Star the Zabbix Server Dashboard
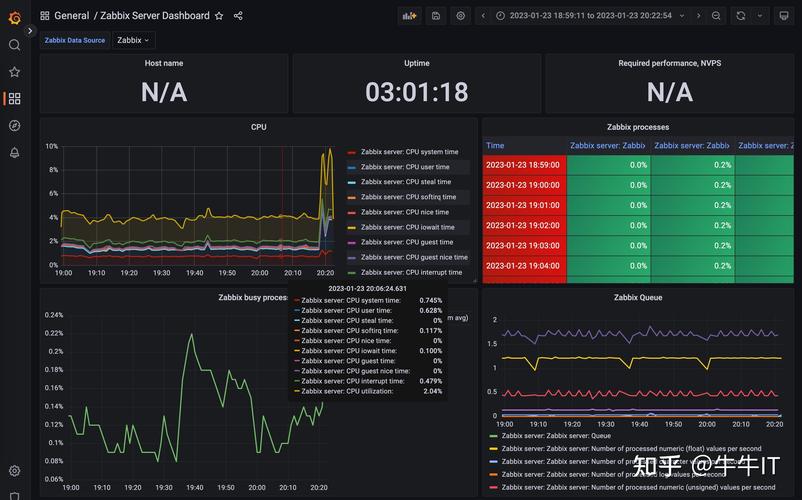Image resolution: width=802 pixels, height=500 pixels. (219, 16)
